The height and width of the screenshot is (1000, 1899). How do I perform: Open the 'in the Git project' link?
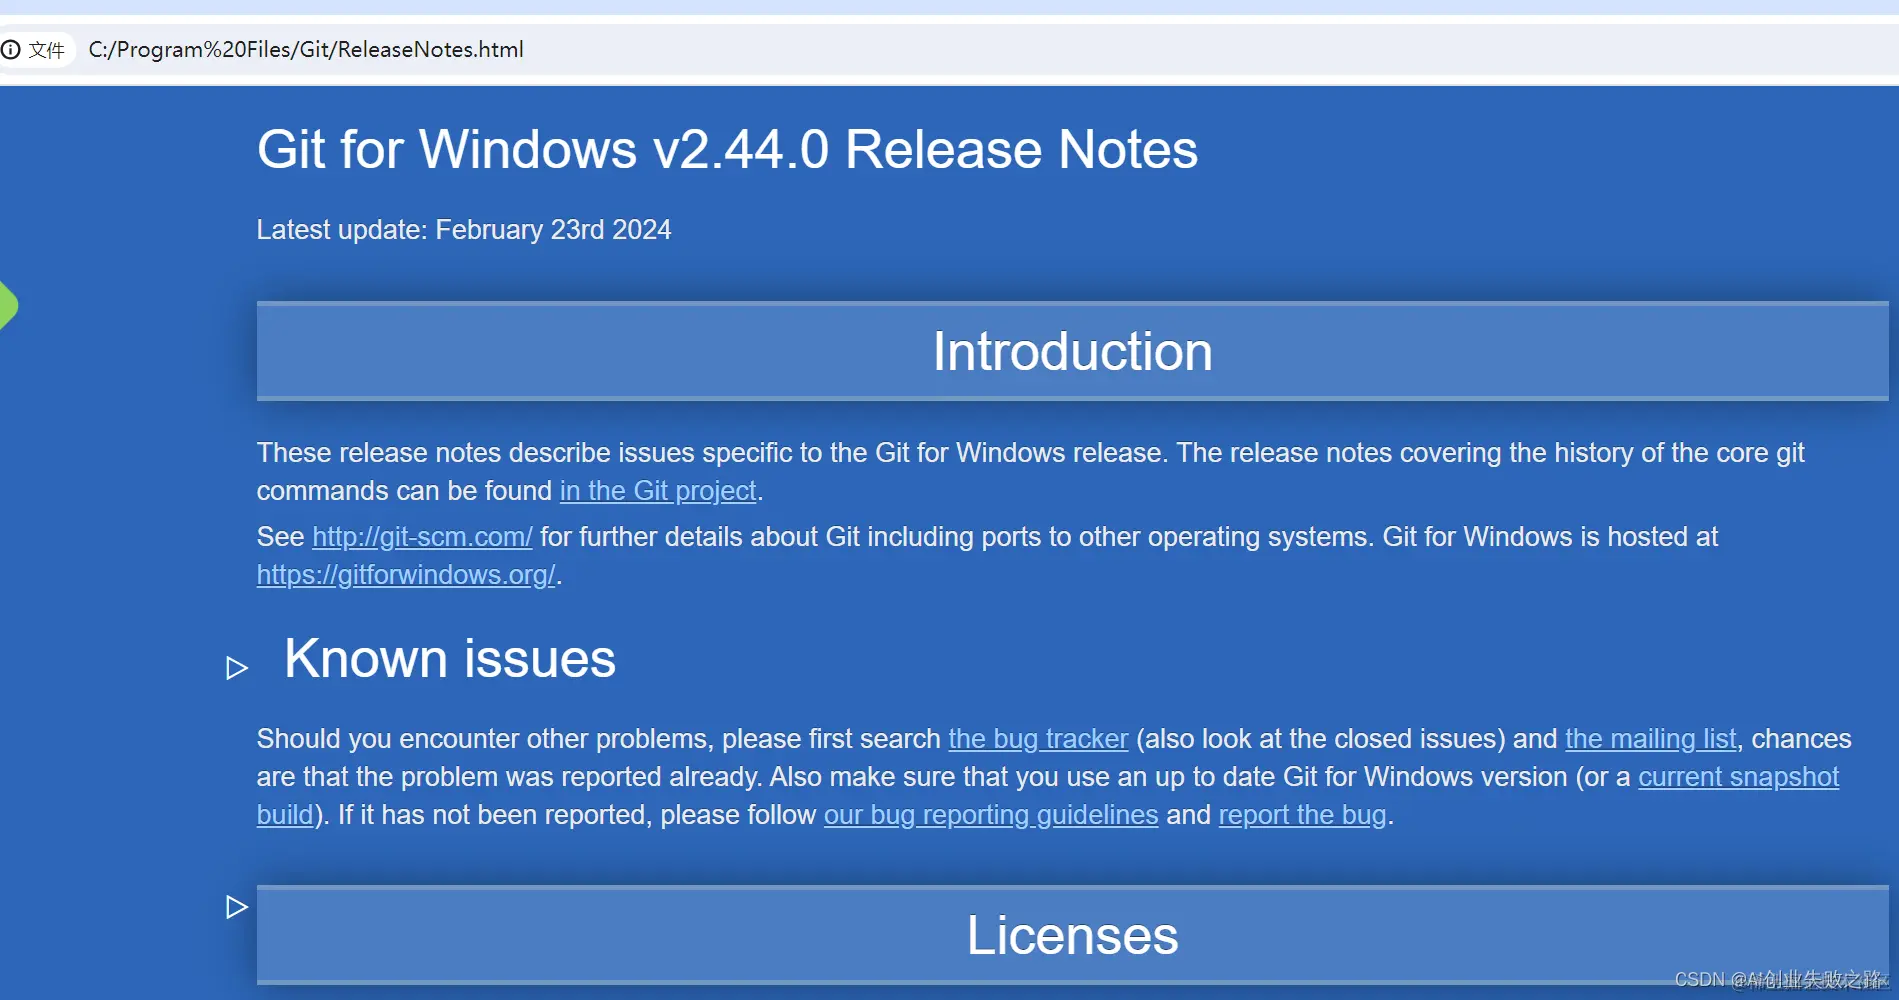pos(658,491)
